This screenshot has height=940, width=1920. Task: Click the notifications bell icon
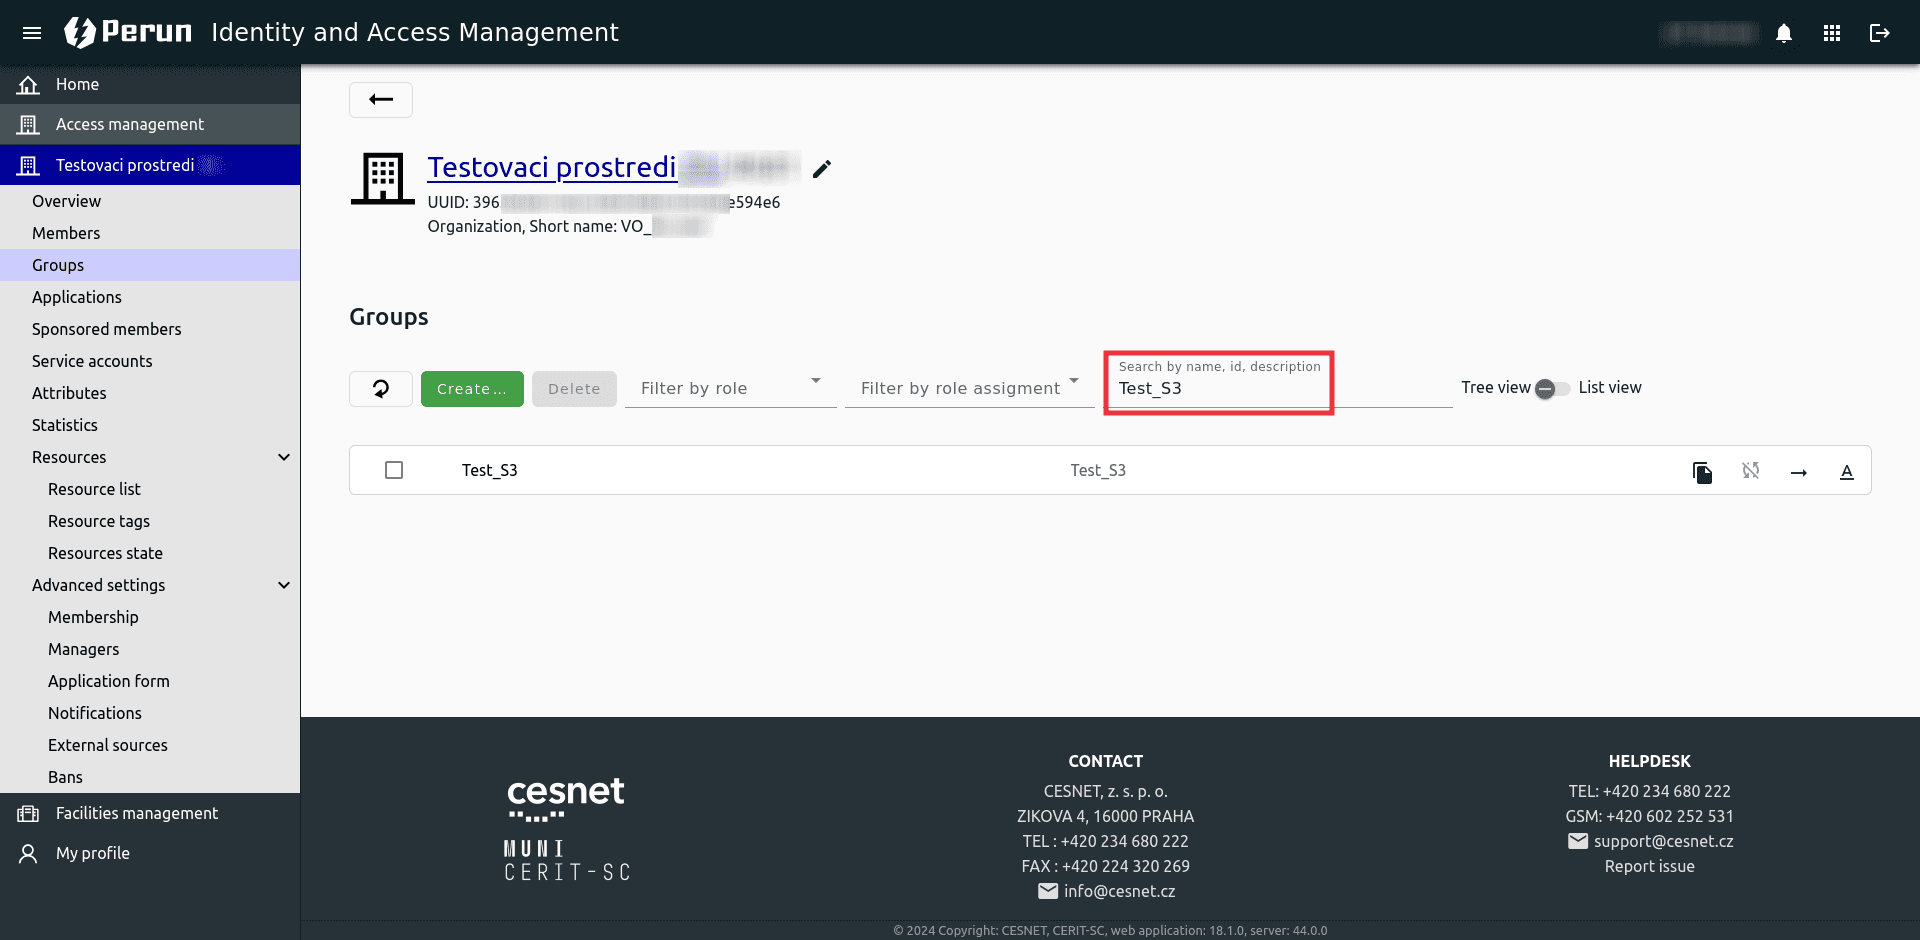[1783, 33]
